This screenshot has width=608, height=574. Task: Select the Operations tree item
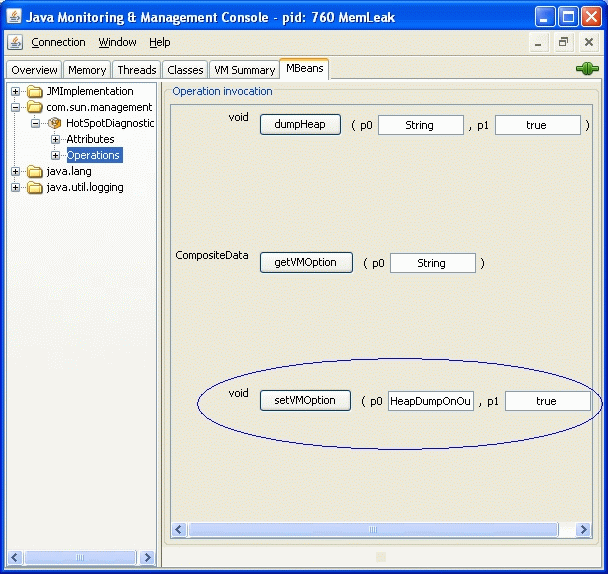click(94, 155)
